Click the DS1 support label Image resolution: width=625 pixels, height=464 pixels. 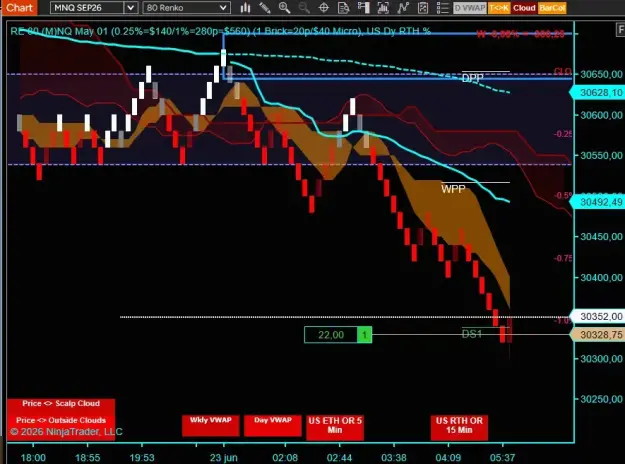[x=472, y=334]
